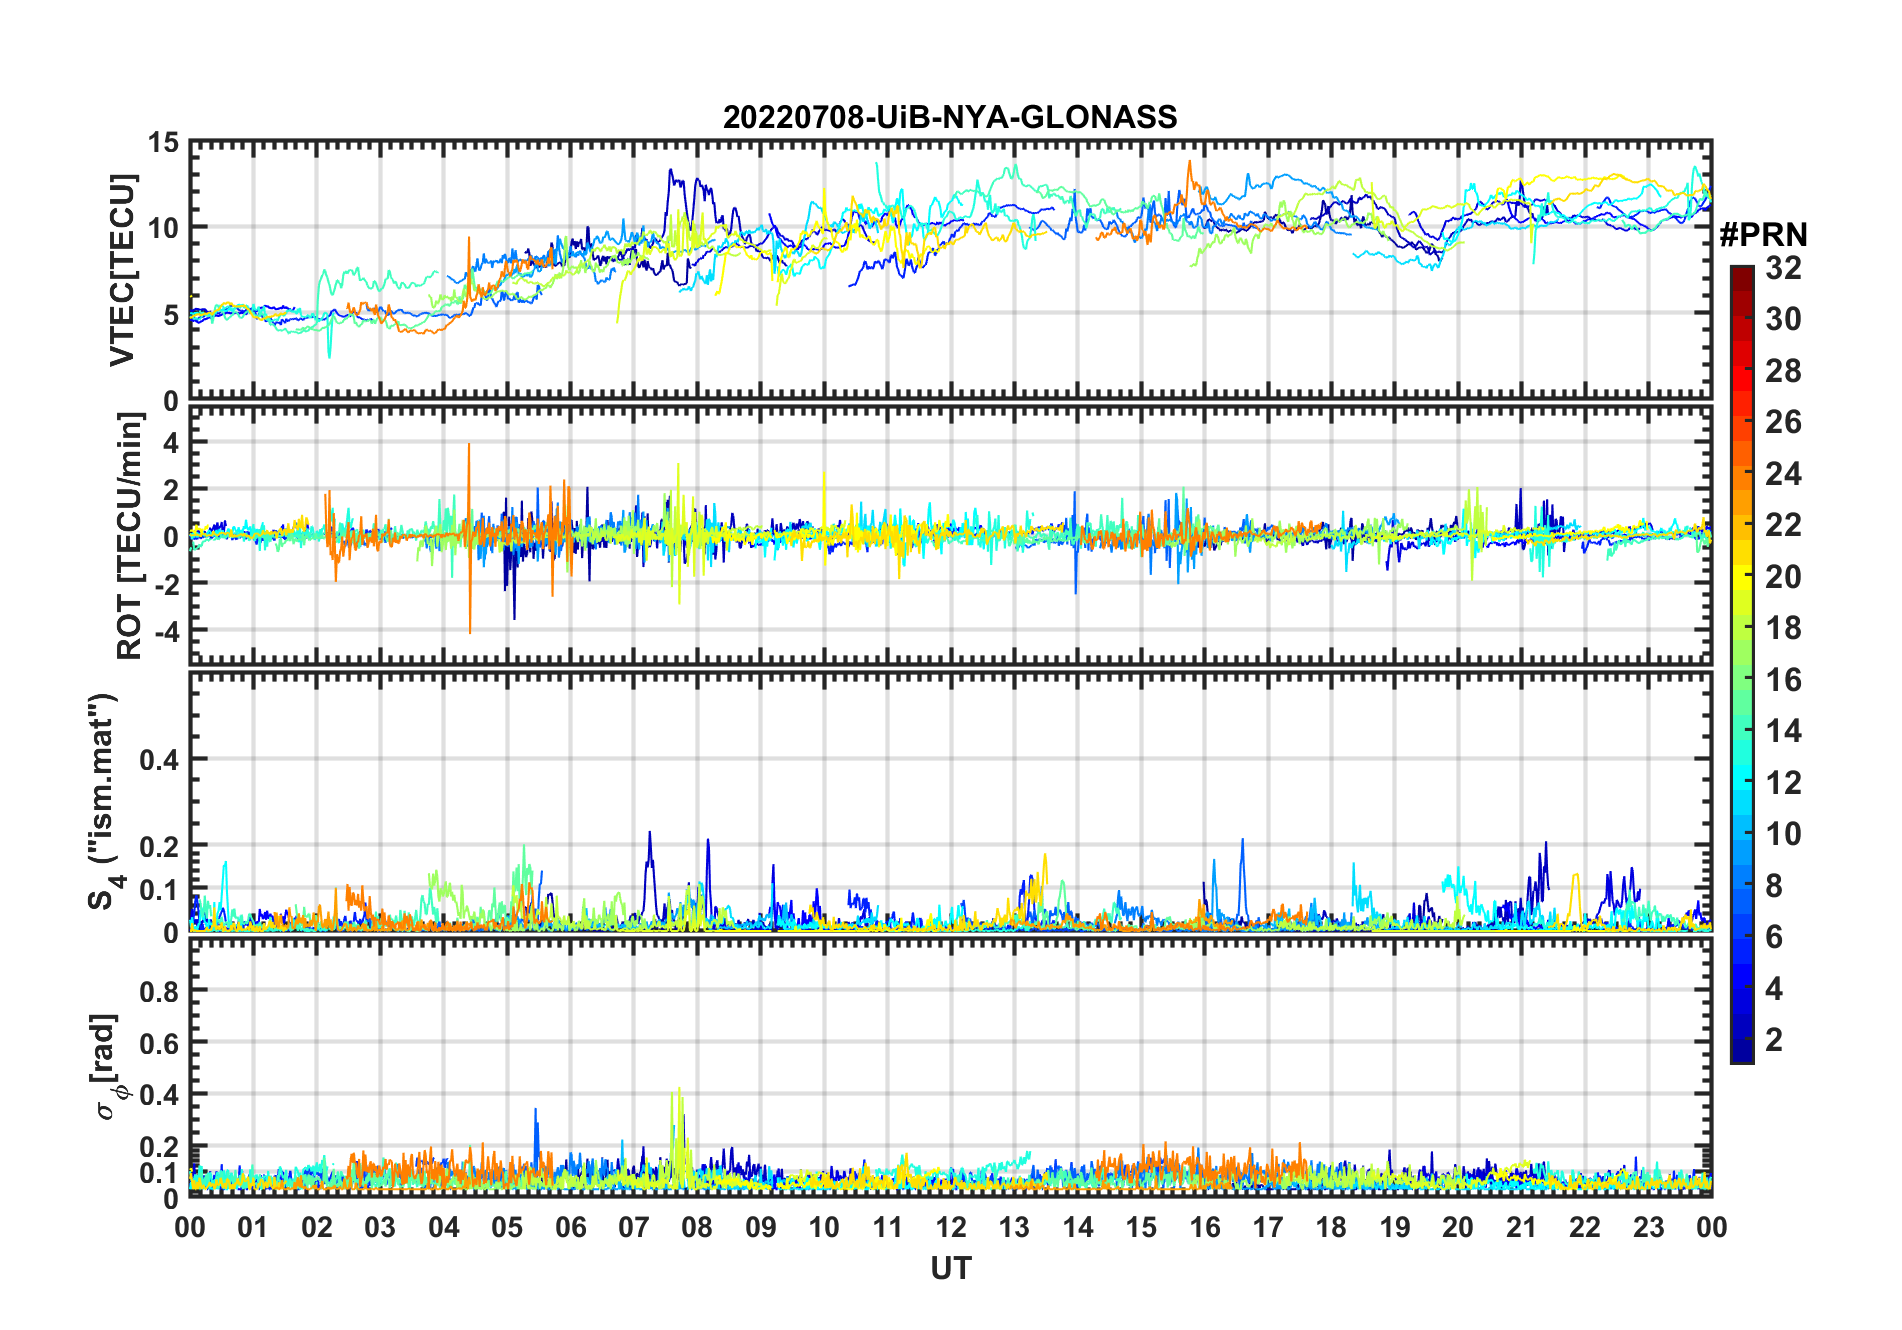This screenshot has height=1330, width=1902.
Task: Click the x-axis tick label 23
Action: [1648, 1227]
